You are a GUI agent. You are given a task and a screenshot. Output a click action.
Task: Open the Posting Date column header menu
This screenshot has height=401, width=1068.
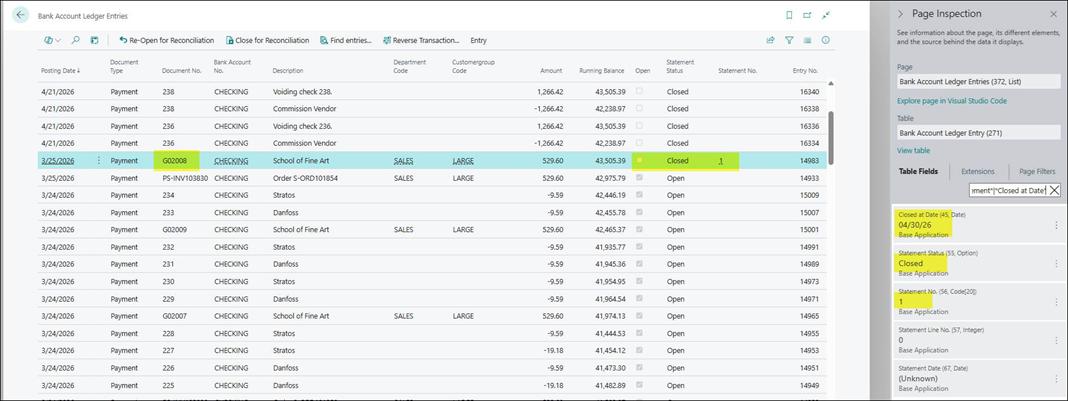click(61, 70)
